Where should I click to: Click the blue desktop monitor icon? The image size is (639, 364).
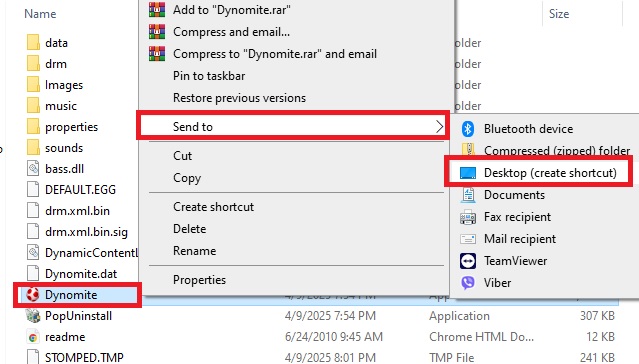click(468, 173)
